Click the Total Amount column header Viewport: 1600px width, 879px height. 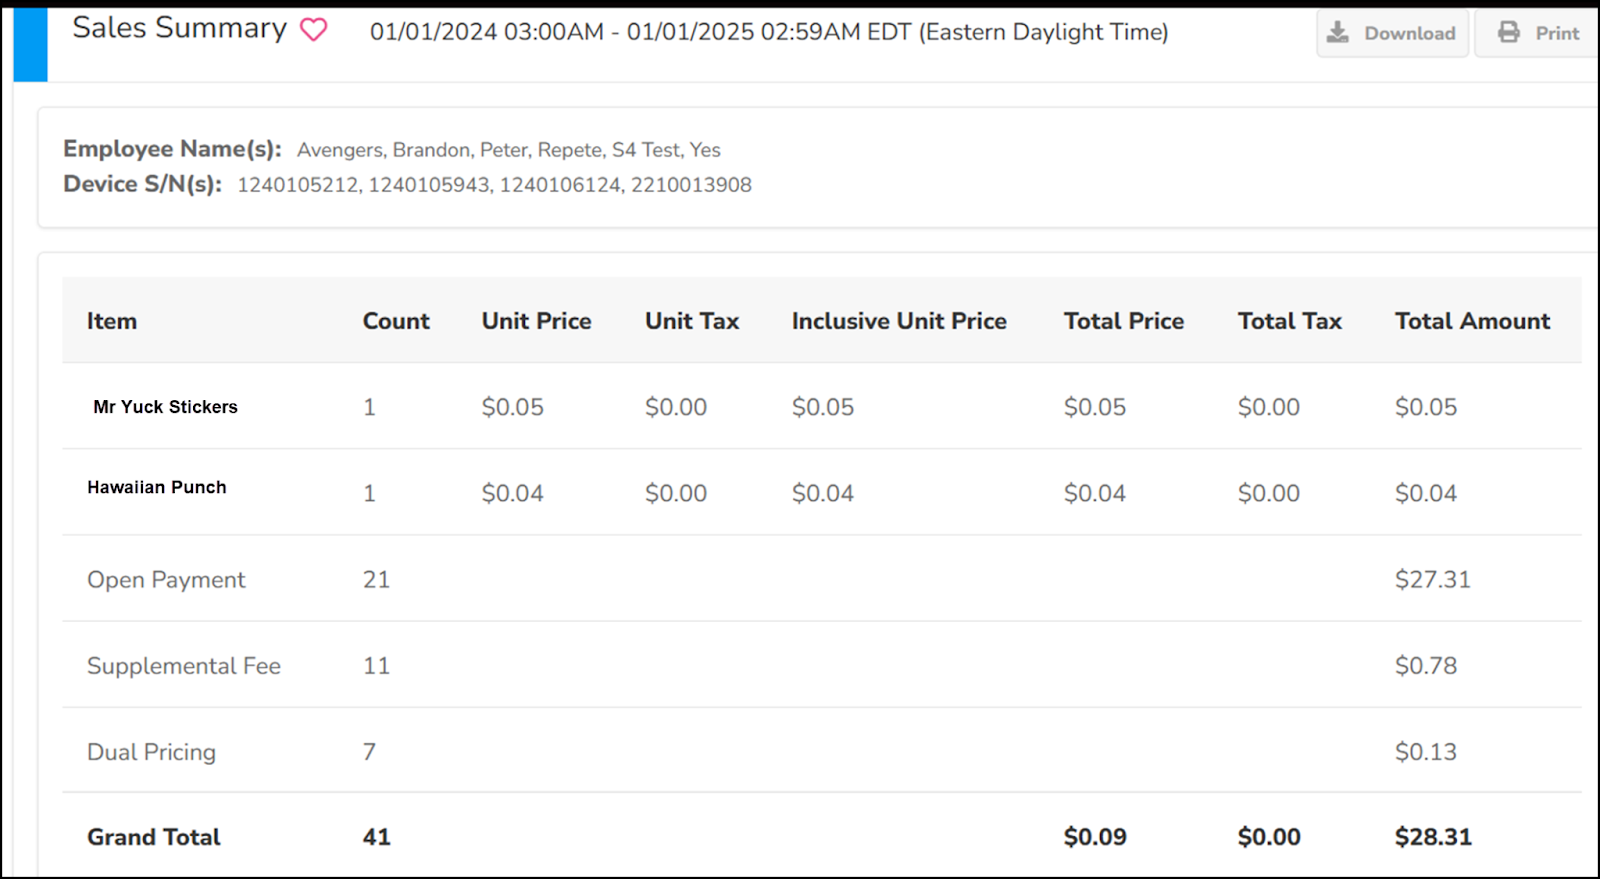(x=1472, y=321)
